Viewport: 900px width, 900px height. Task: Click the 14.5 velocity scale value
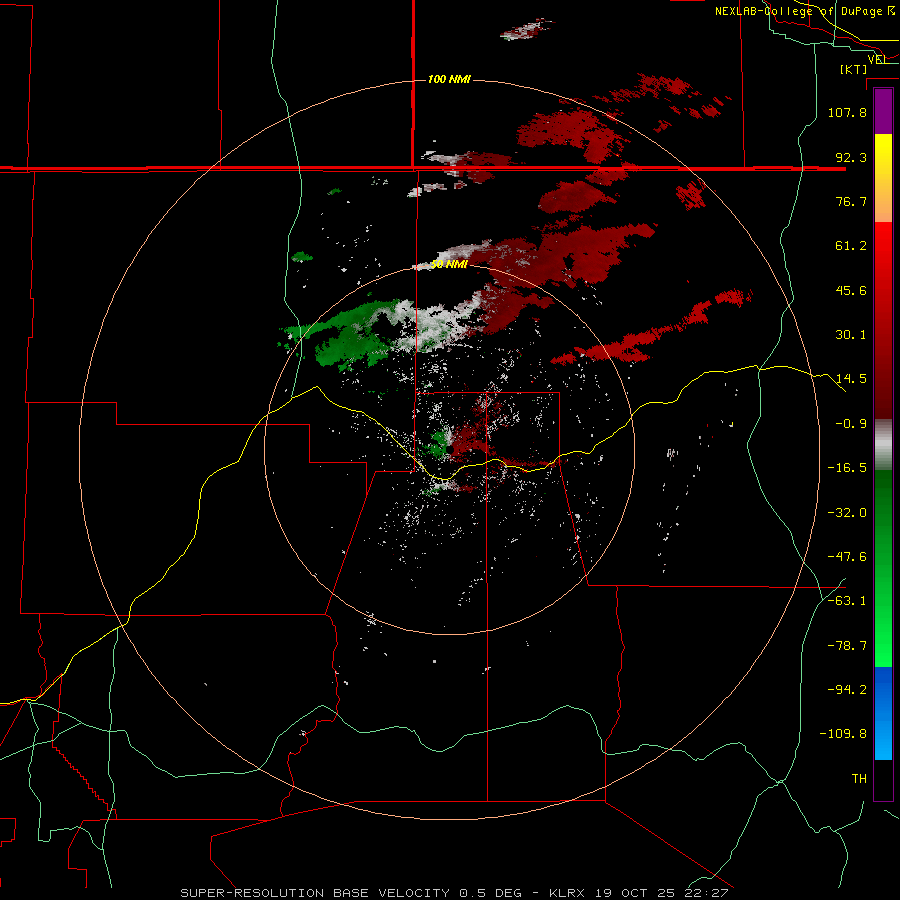pos(851,379)
